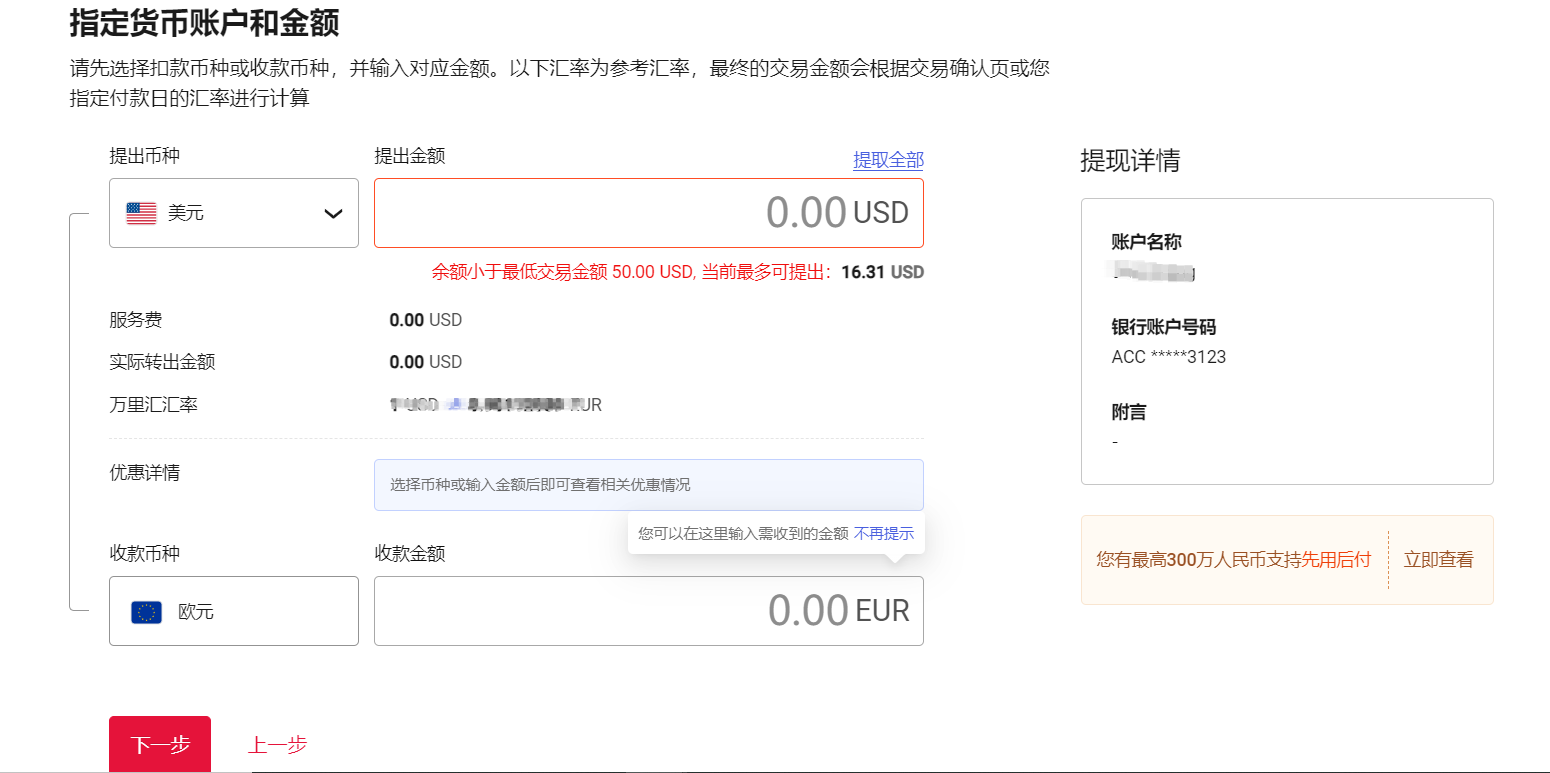Dismiss tooltip via 不再提示
1550x773 pixels.
884,533
